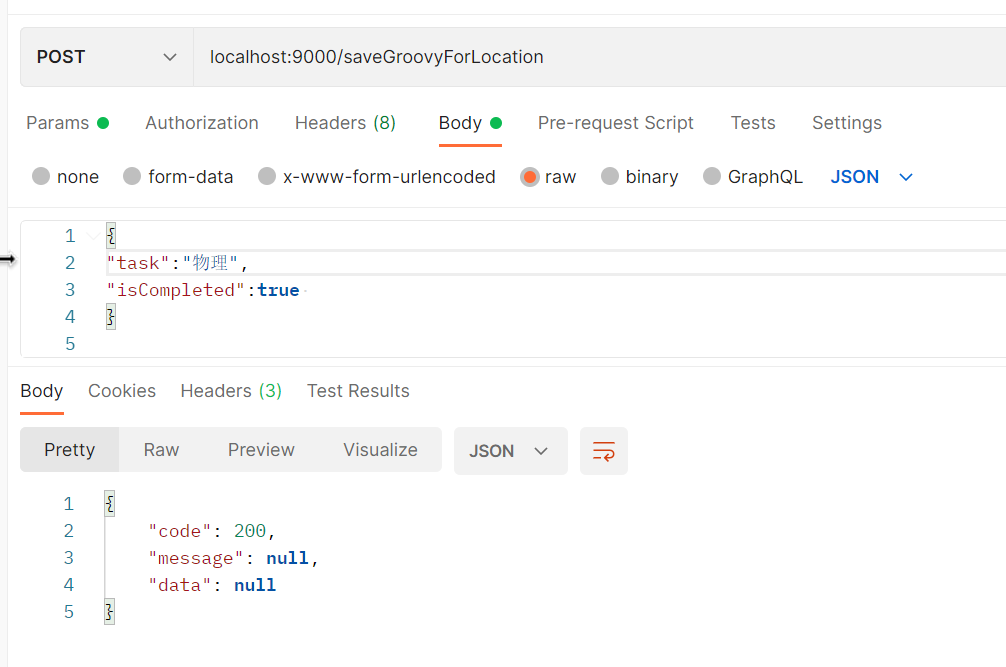Switch to the Test Results tab
Image resolution: width=1006 pixels, height=667 pixels.
pyautogui.click(x=358, y=391)
